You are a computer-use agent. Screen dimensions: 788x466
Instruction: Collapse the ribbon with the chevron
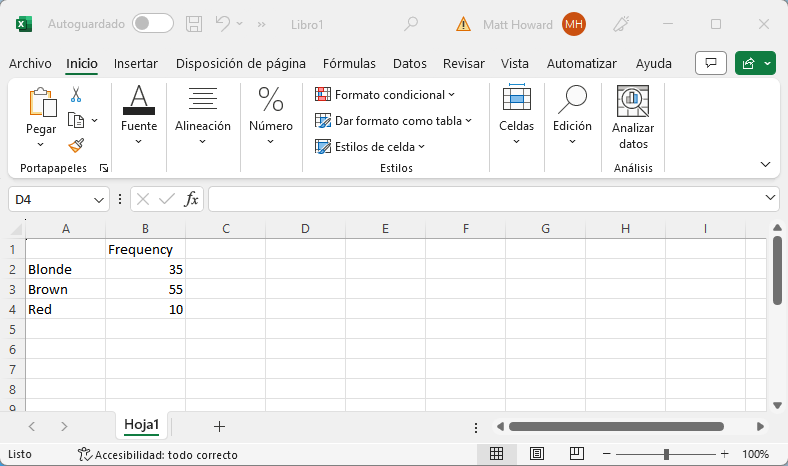766,164
